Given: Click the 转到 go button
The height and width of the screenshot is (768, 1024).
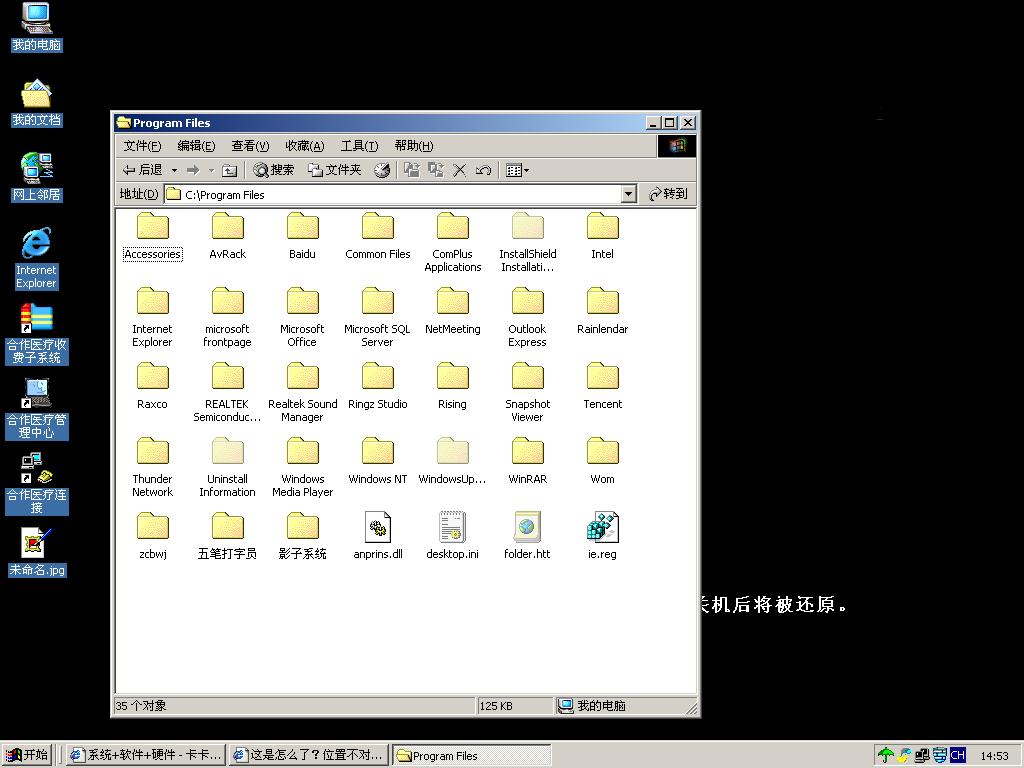Looking at the screenshot, I should 668,194.
